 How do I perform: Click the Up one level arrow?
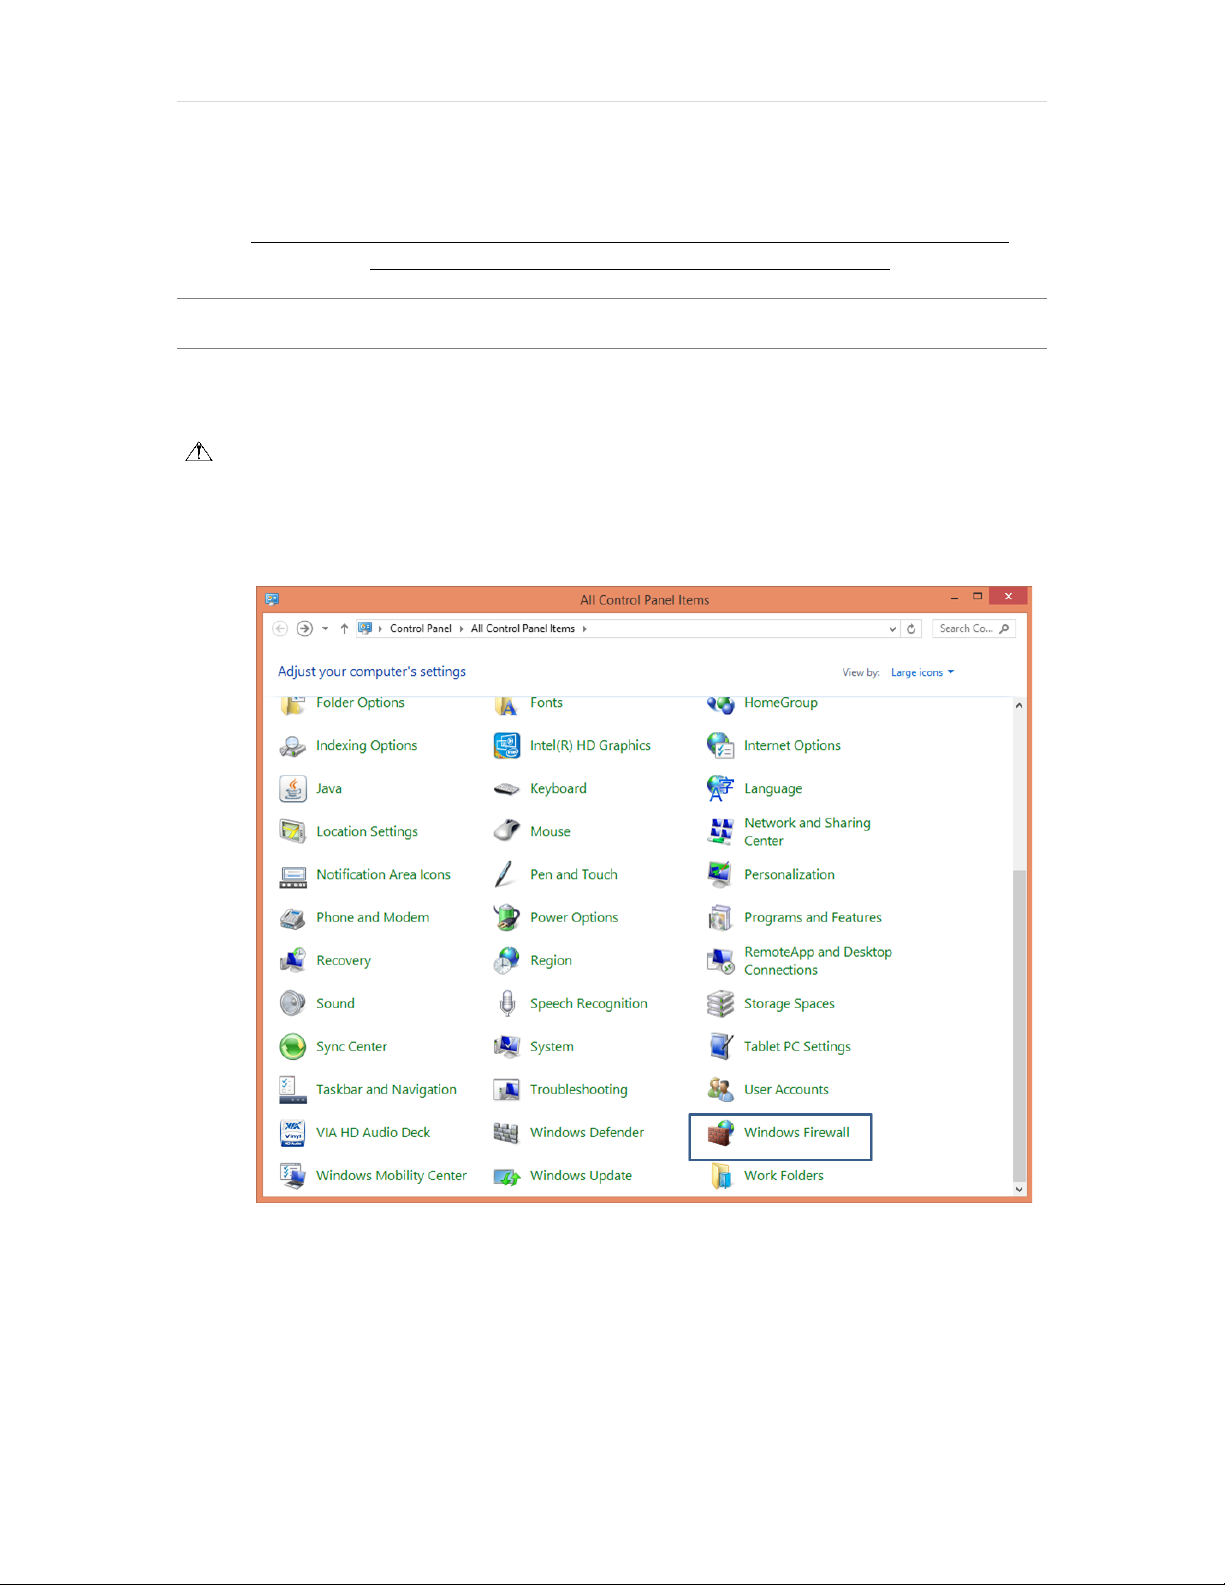click(344, 629)
